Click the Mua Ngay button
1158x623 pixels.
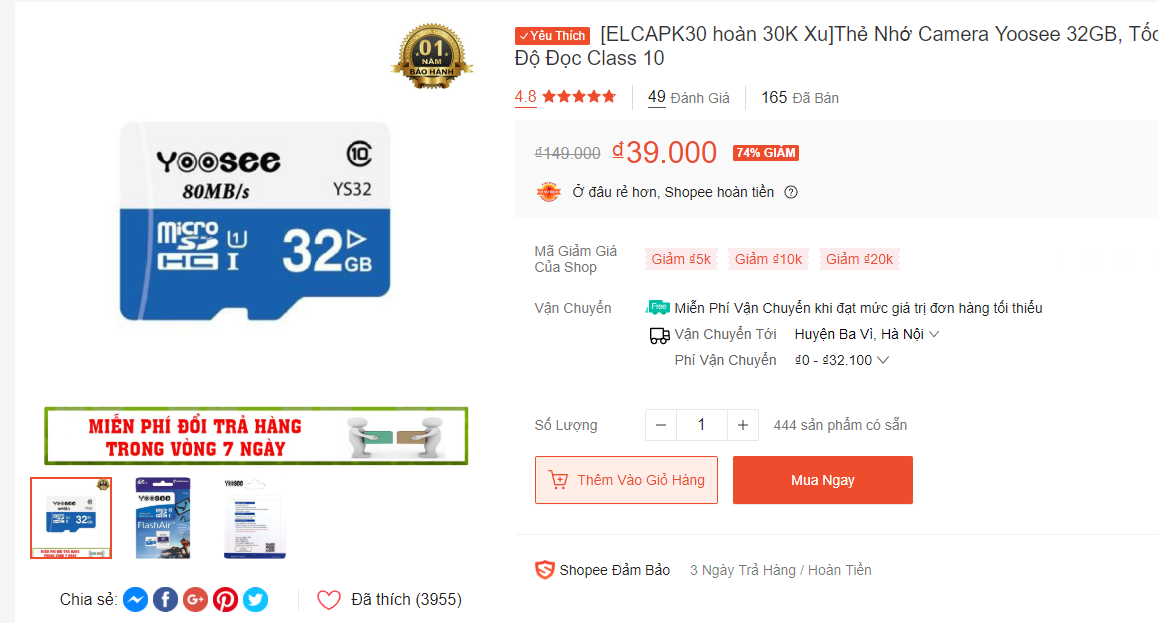pyautogui.click(x=823, y=480)
